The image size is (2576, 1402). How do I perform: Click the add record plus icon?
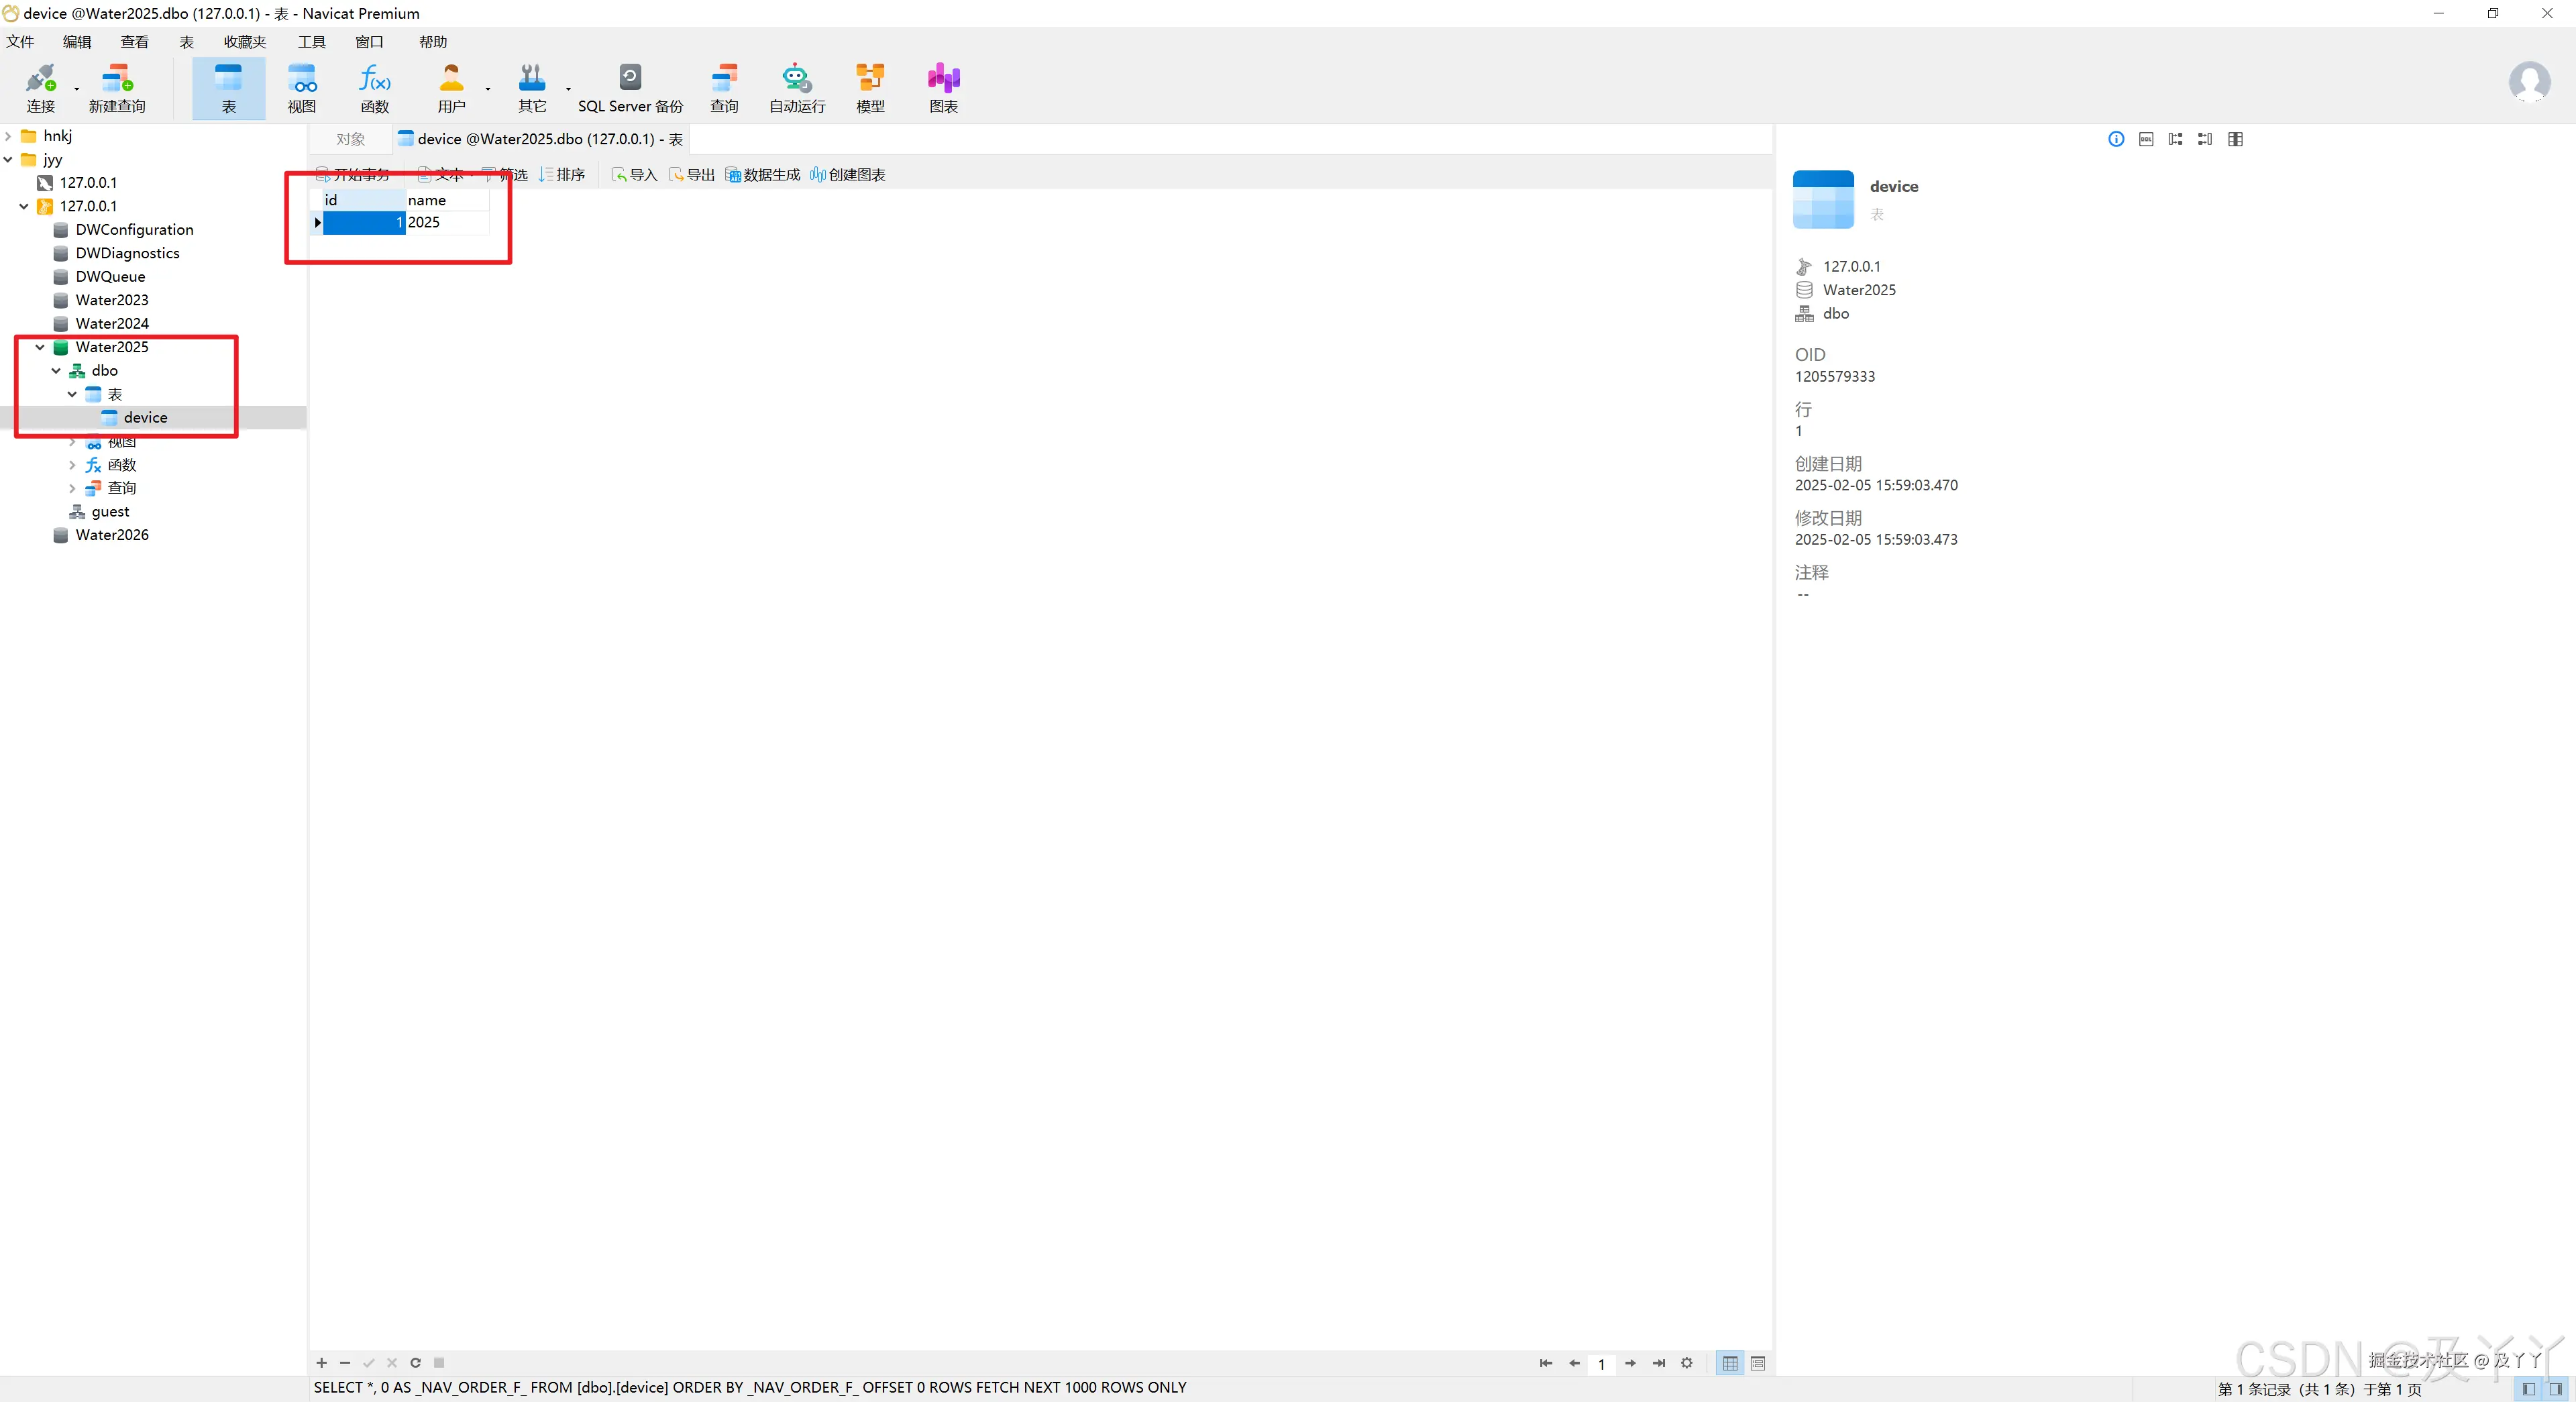pos(321,1362)
